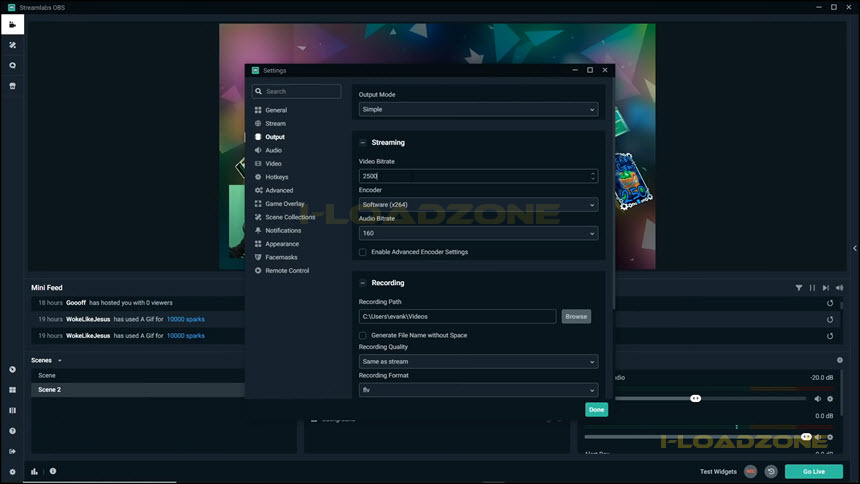Open the App Store icon in the sidebar

[x=12, y=86]
